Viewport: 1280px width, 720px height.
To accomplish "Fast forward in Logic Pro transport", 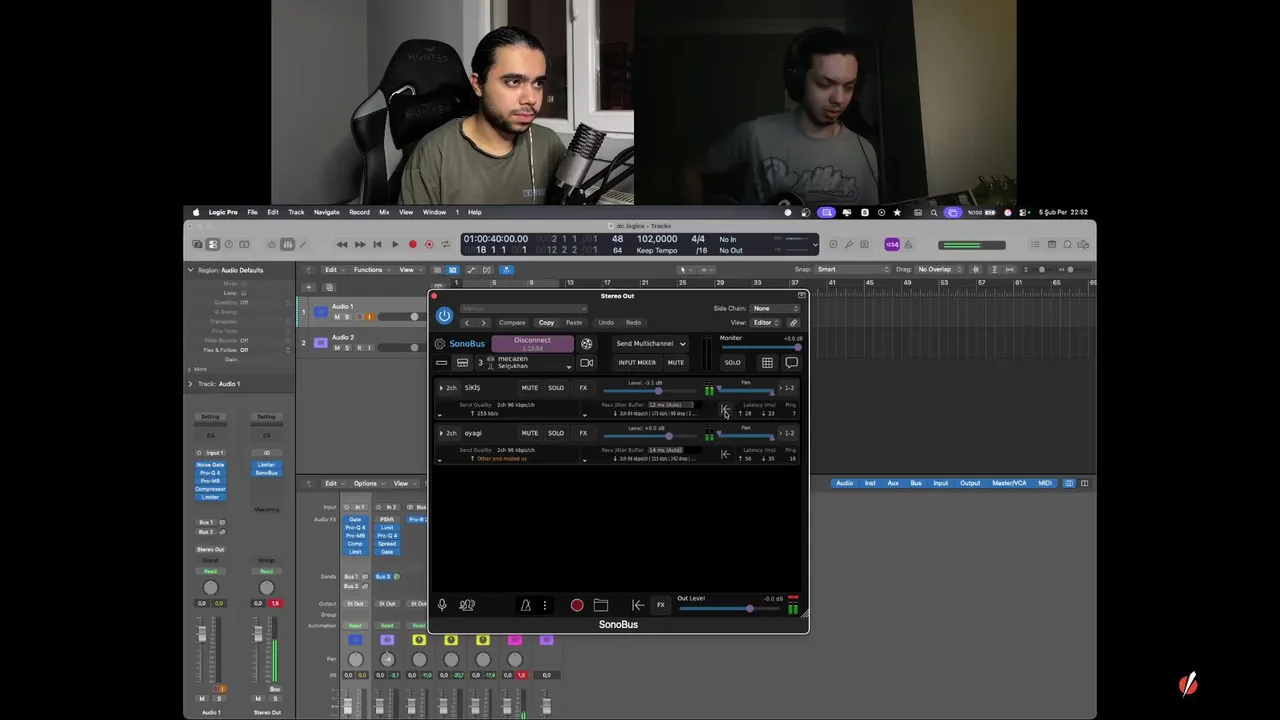I will 360,244.
